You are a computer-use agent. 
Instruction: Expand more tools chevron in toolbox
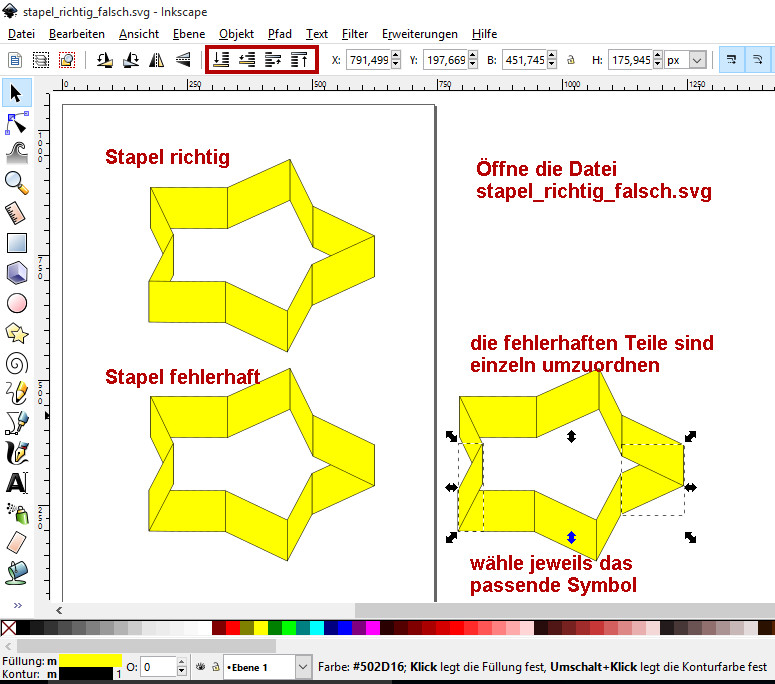tap(18, 605)
